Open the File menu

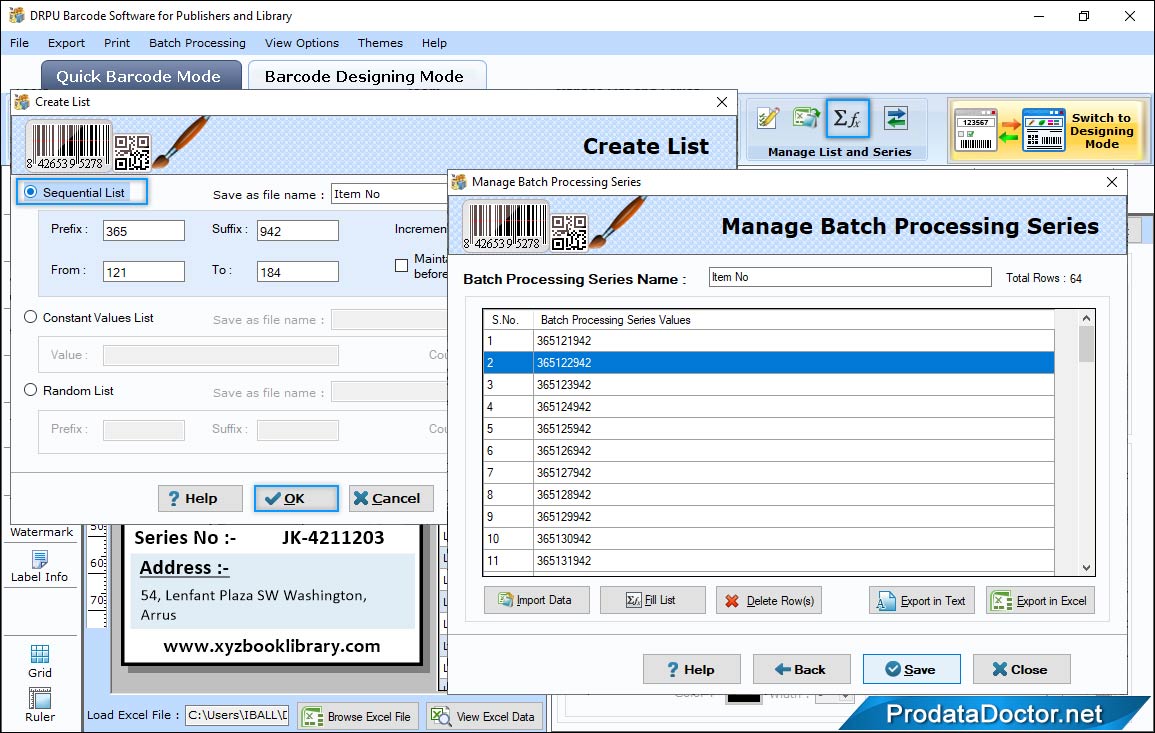point(20,43)
